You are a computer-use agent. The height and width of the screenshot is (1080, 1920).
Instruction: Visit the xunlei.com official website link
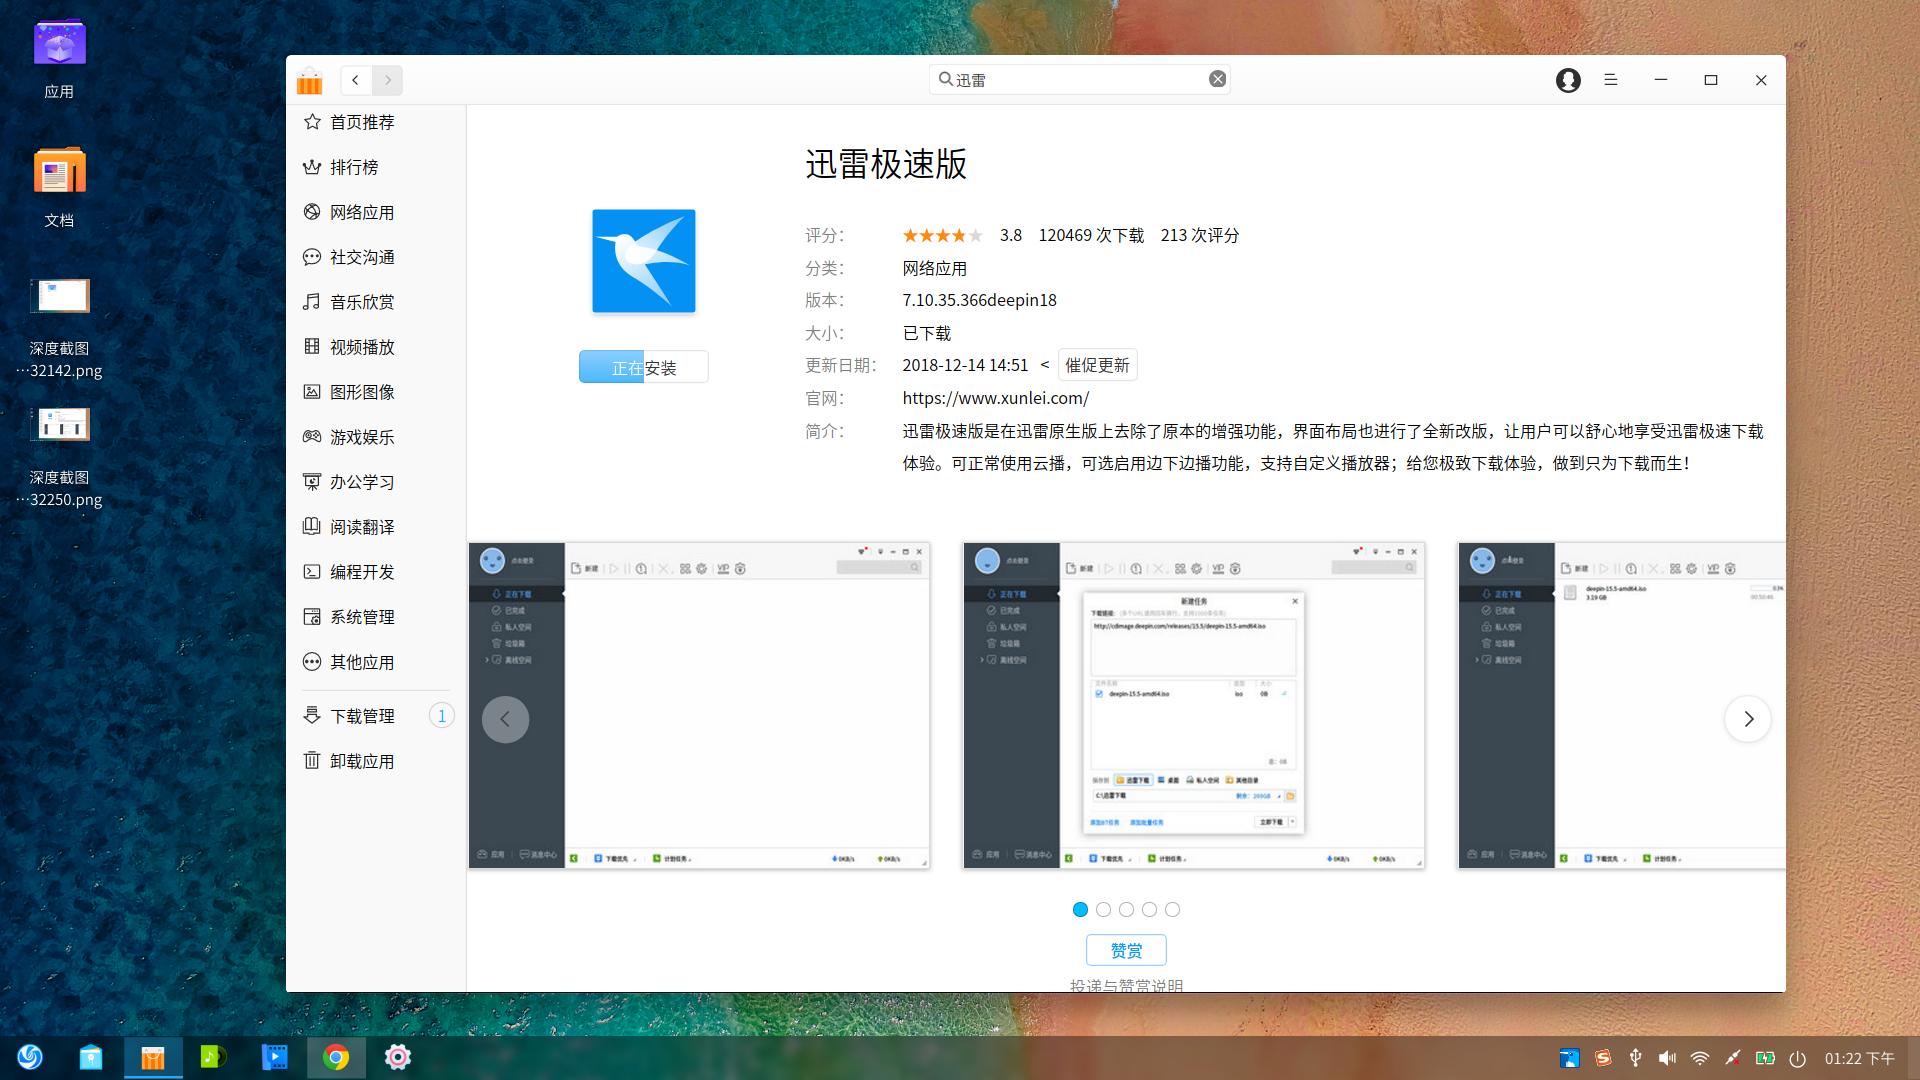point(994,398)
